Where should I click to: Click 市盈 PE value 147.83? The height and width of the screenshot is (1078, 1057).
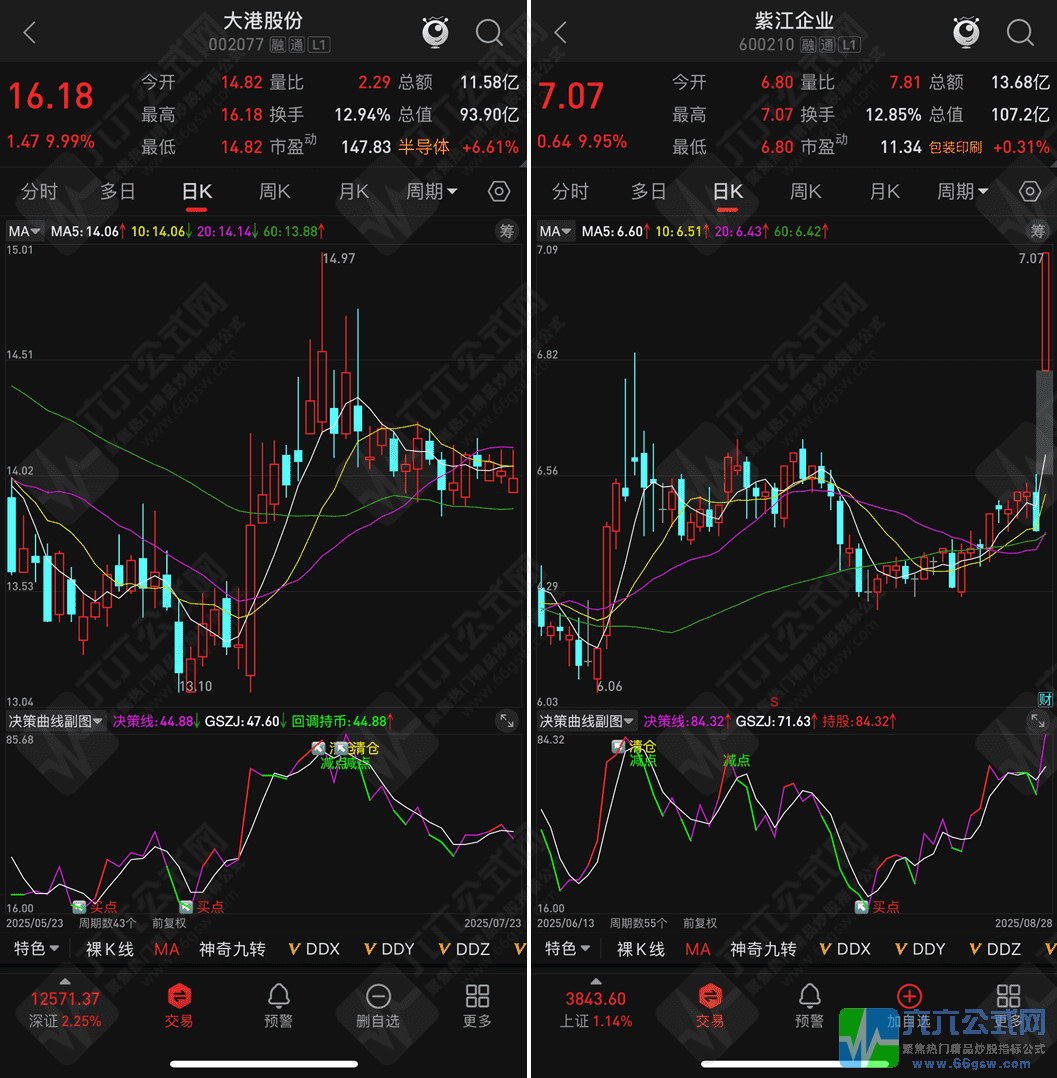366,146
